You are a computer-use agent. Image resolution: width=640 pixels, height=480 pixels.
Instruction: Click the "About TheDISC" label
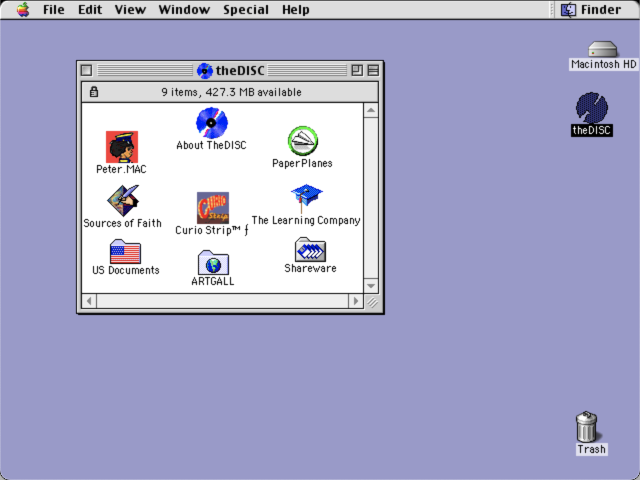click(211, 145)
